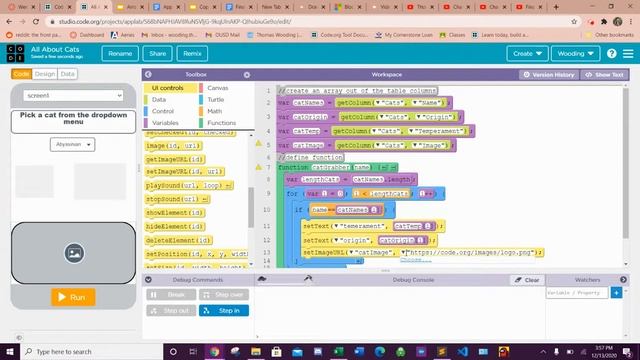The height and width of the screenshot is (360, 640).
Task: Clear the Debug Console
Action: [x=527, y=280]
